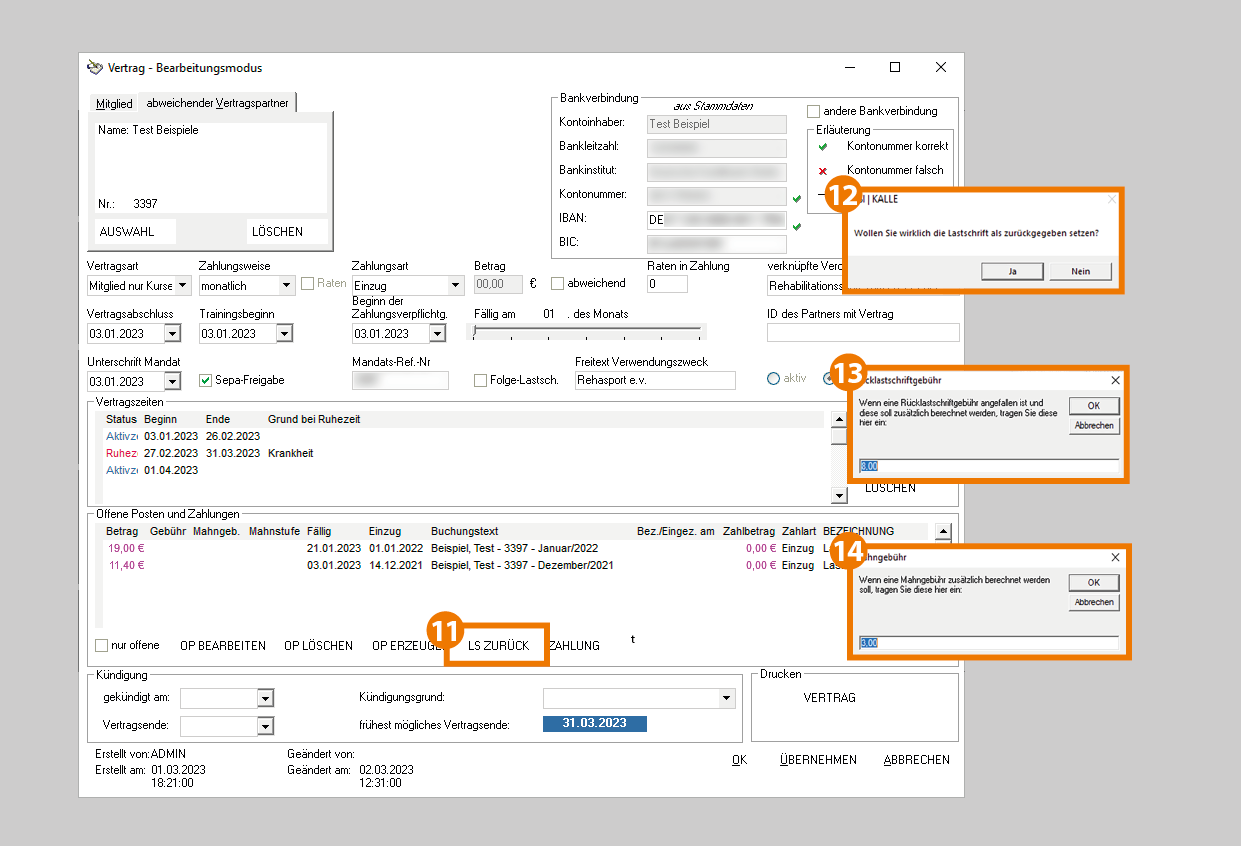Toggle the 'nur offene' checkbox
The height and width of the screenshot is (846, 1241).
point(102,645)
